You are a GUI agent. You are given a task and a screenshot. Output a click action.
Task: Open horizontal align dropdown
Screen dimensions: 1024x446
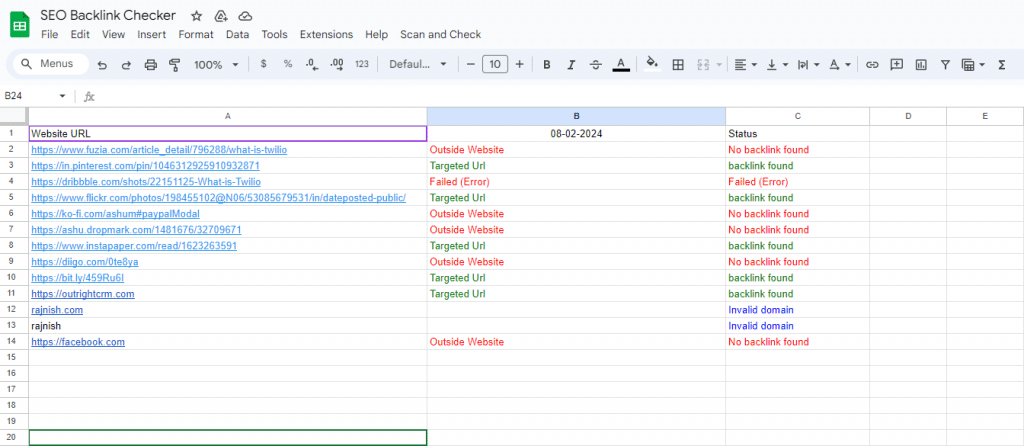(x=745, y=64)
